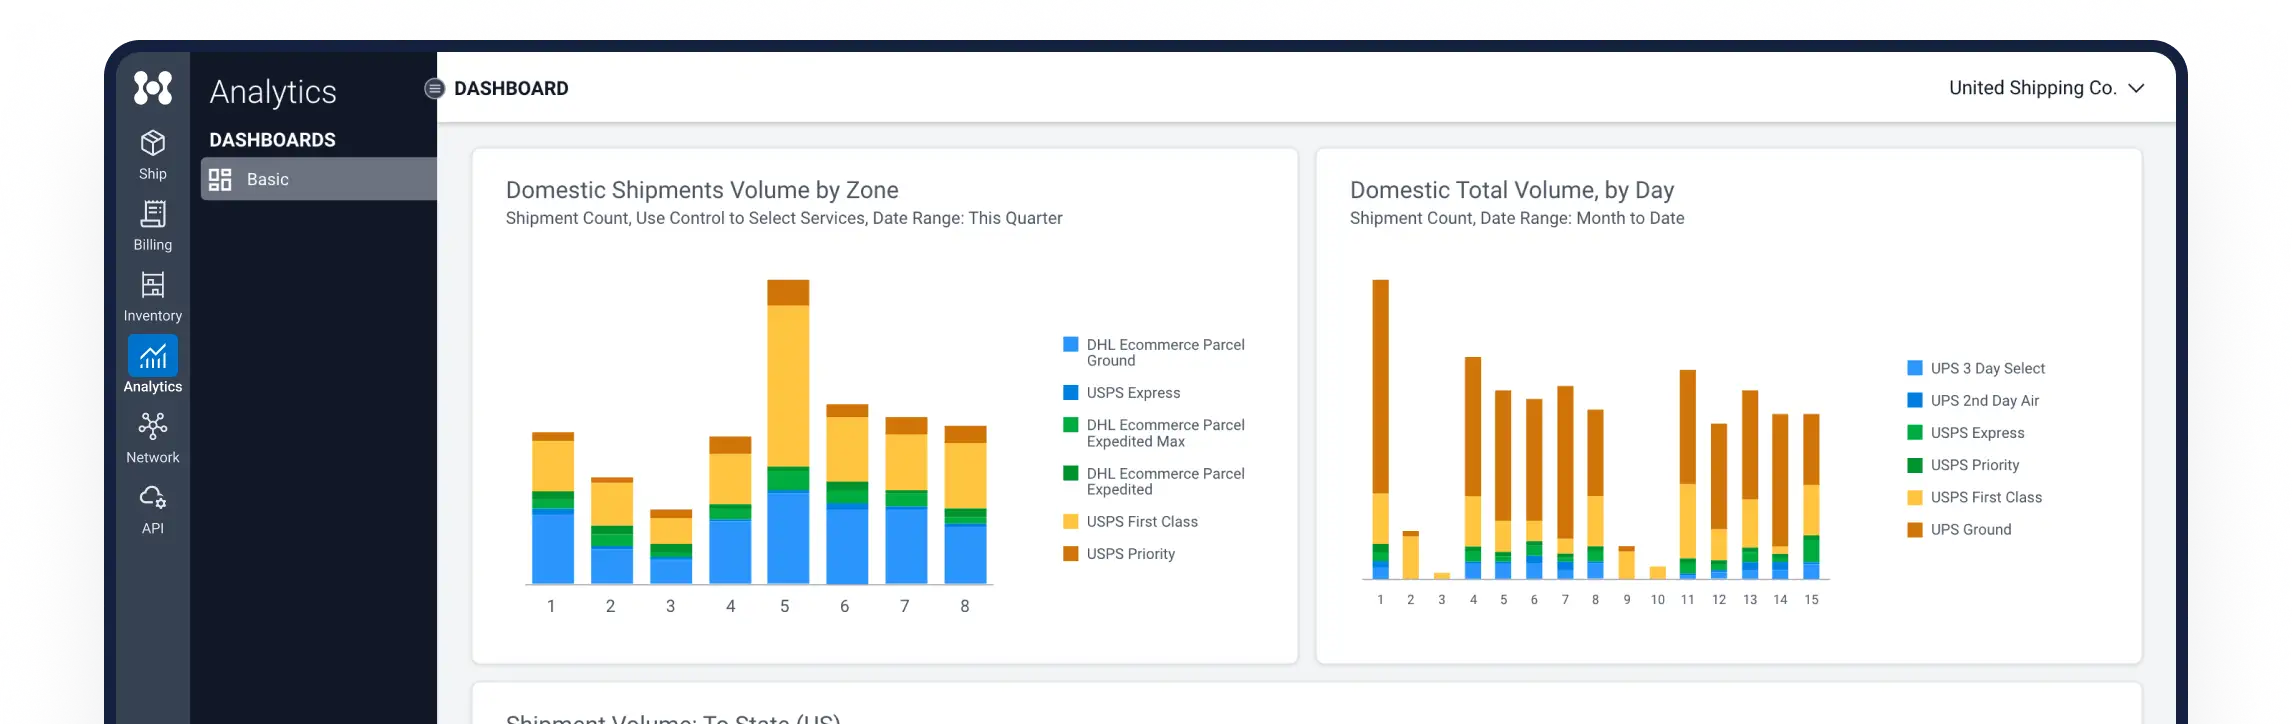2292x724 pixels.
Task: Open the API cloud icon
Action: (153, 497)
